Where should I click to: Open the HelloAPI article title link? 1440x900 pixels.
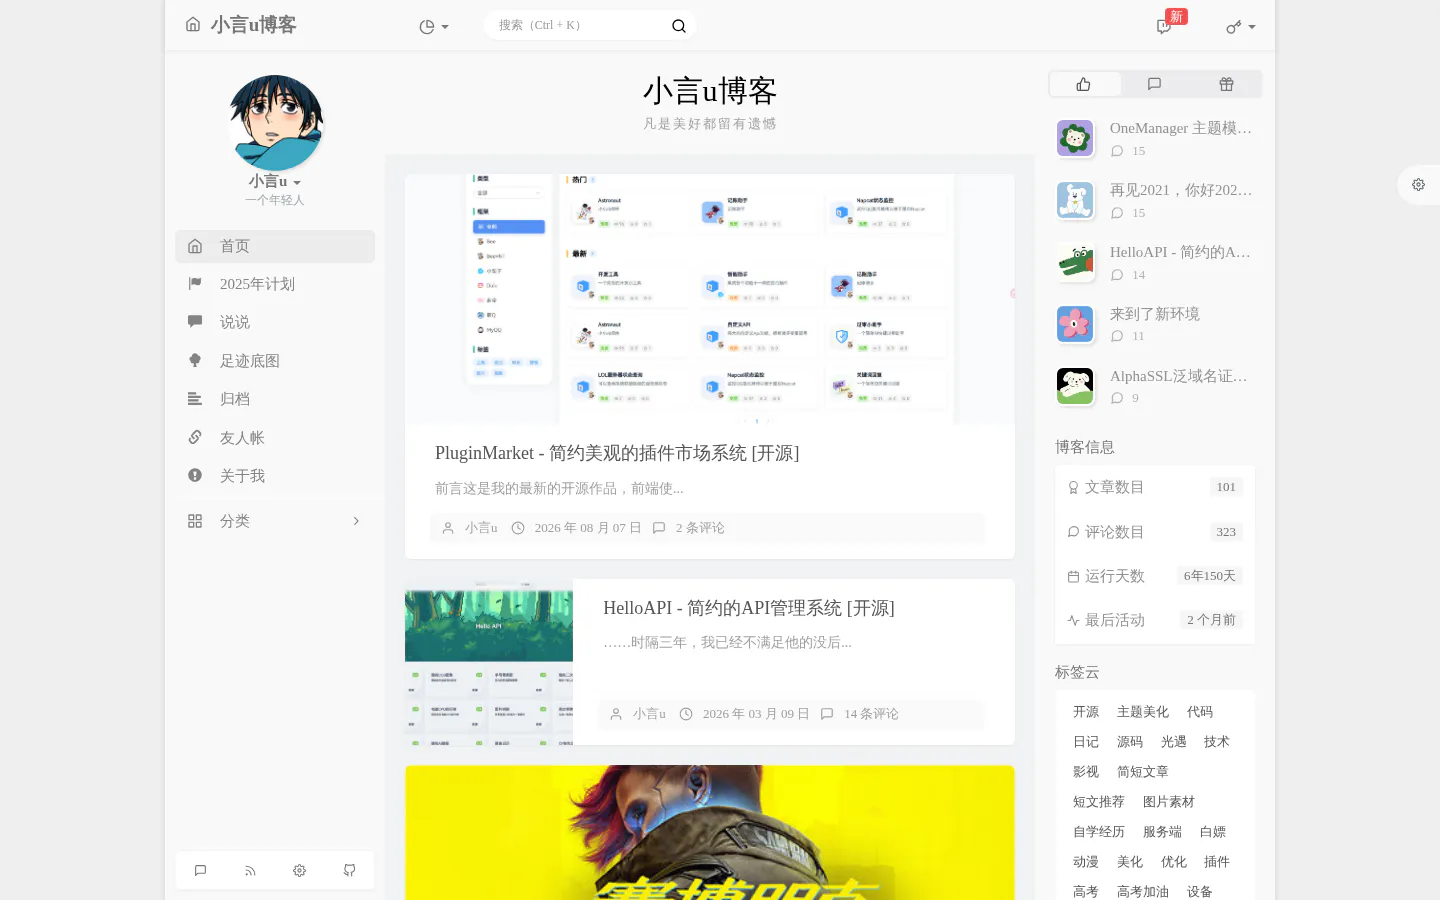749,608
